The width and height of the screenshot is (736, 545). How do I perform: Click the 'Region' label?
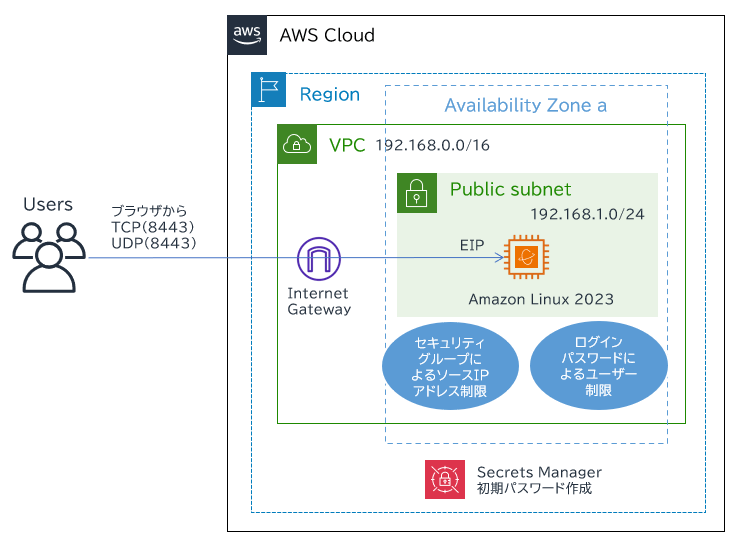pos(330,94)
